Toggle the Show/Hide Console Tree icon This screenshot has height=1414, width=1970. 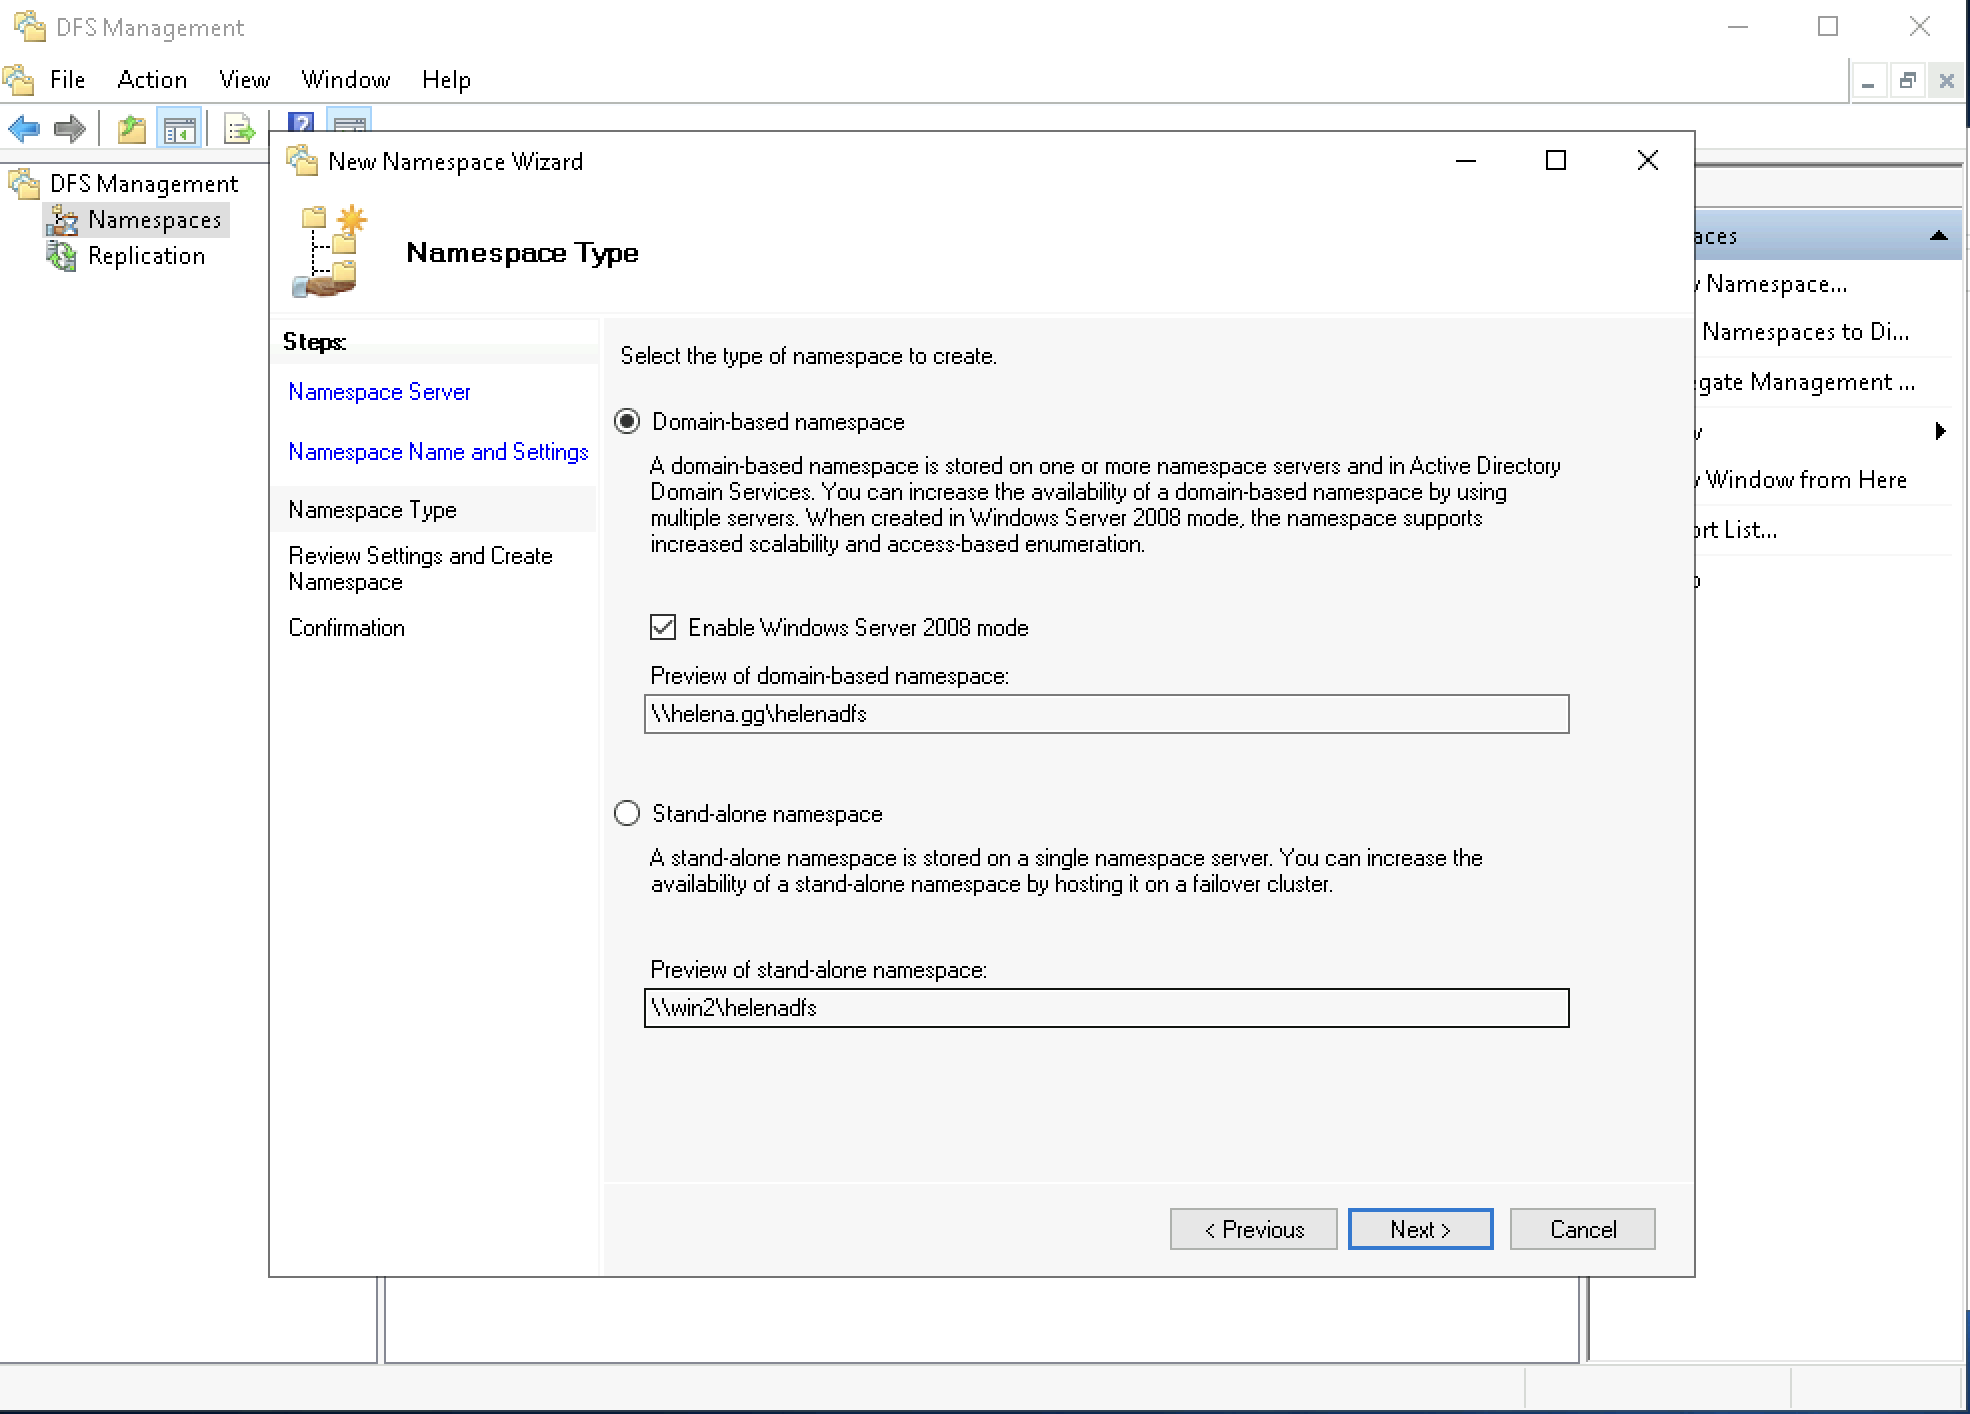tap(180, 129)
